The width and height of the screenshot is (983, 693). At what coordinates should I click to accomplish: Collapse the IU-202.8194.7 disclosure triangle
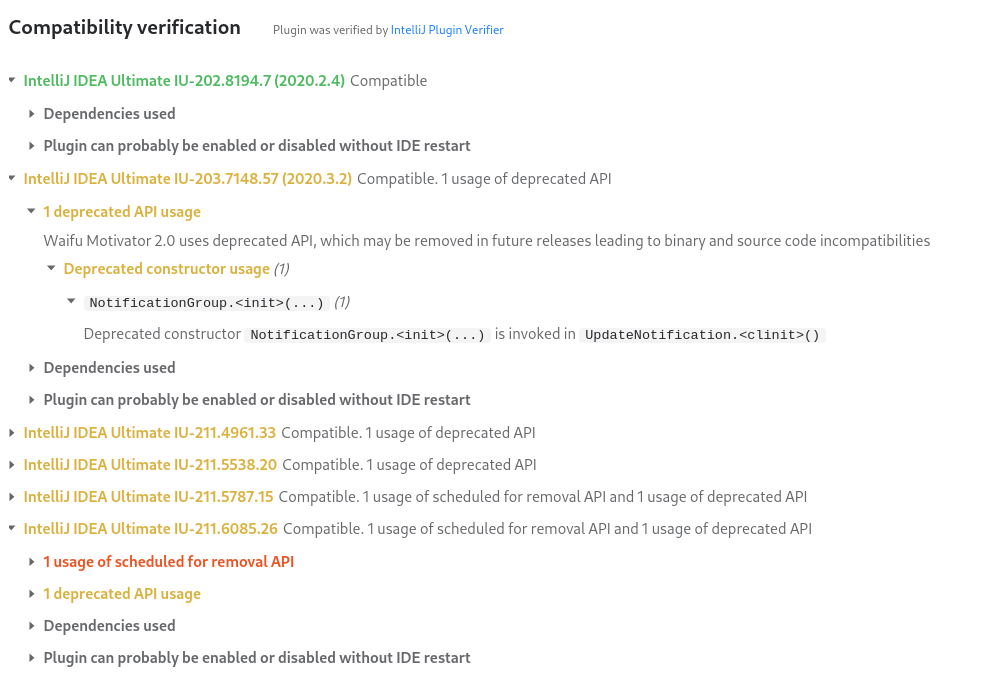tap(11, 81)
